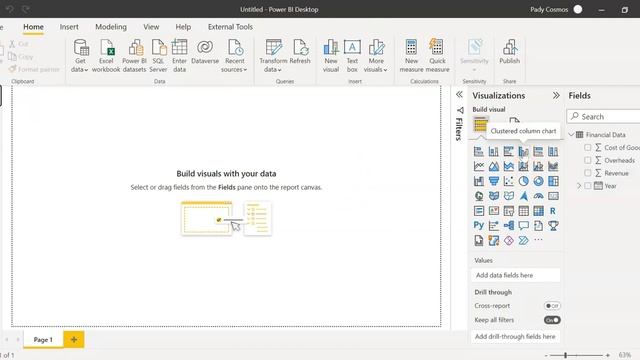Select the Table visual
The width and height of the screenshot is (640, 360).
pos(523,211)
